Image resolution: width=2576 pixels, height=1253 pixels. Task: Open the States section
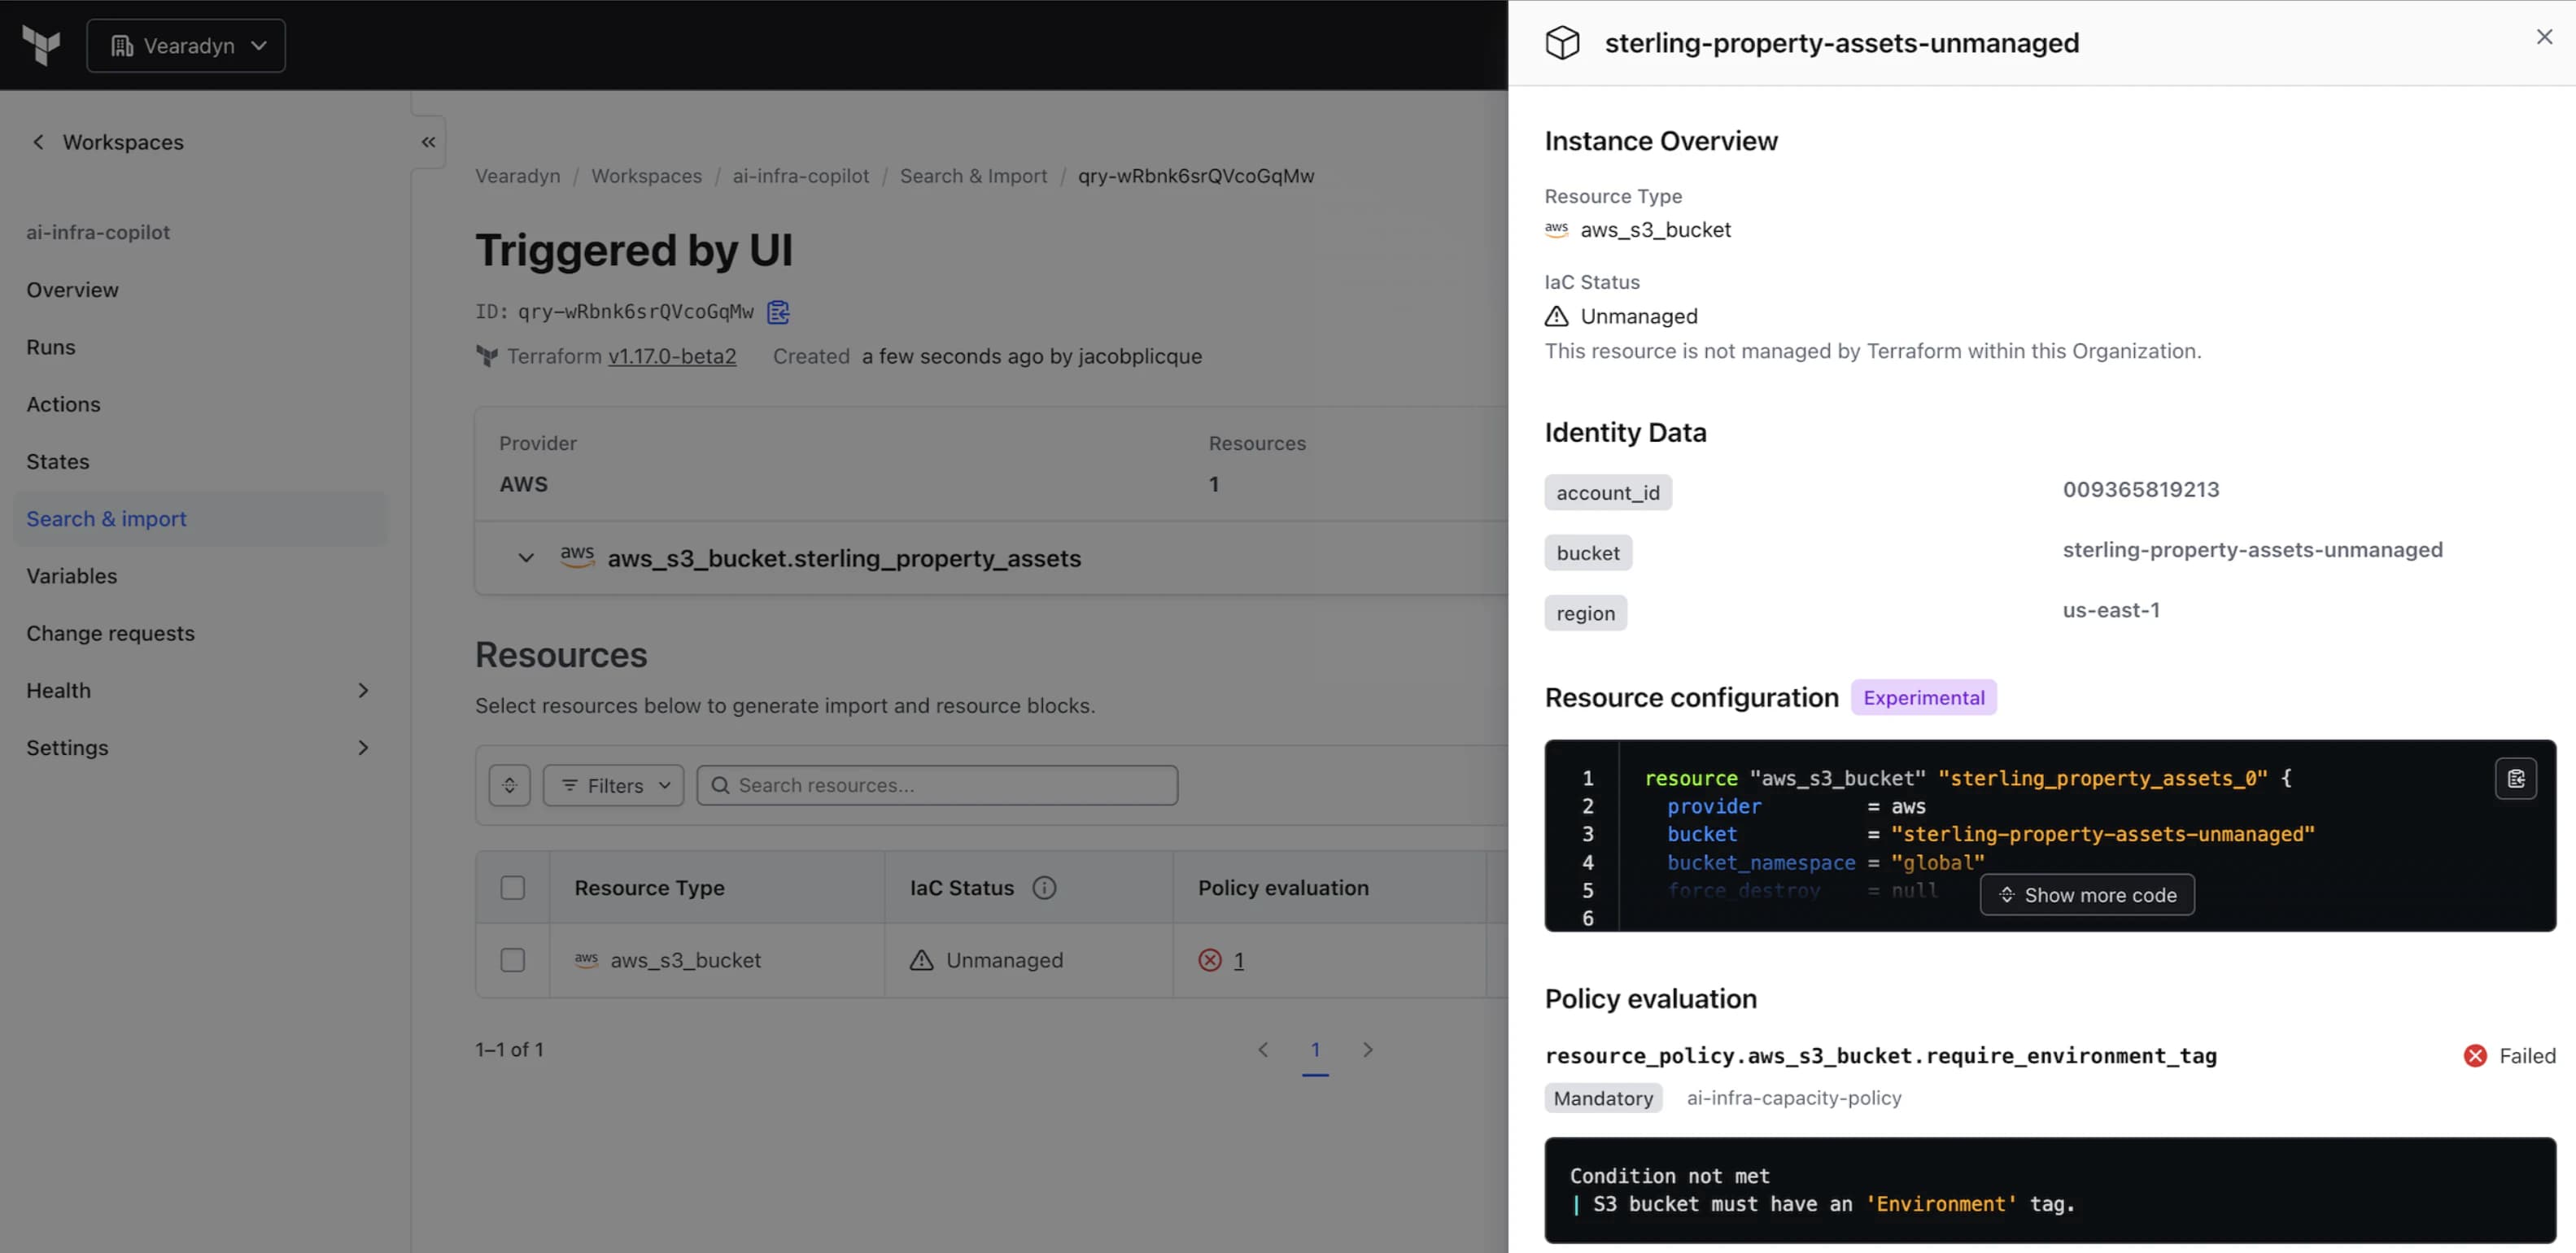[x=57, y=461]
